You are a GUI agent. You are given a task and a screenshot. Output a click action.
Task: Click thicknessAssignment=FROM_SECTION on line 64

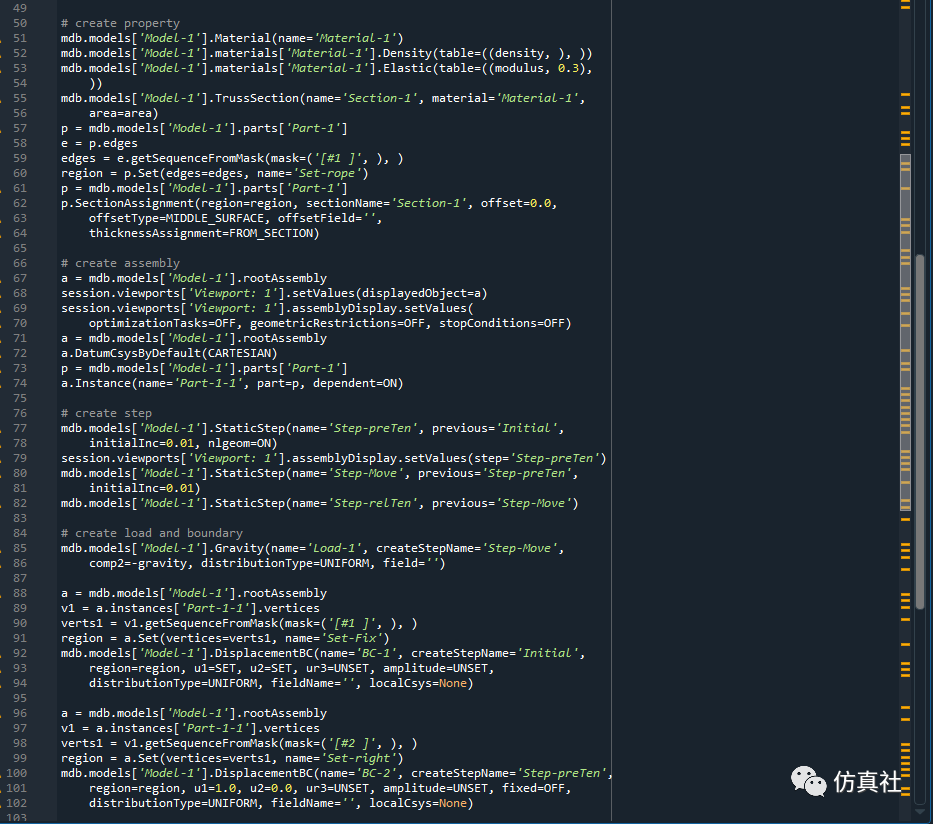pyautogui.click(x=204, y=233)
